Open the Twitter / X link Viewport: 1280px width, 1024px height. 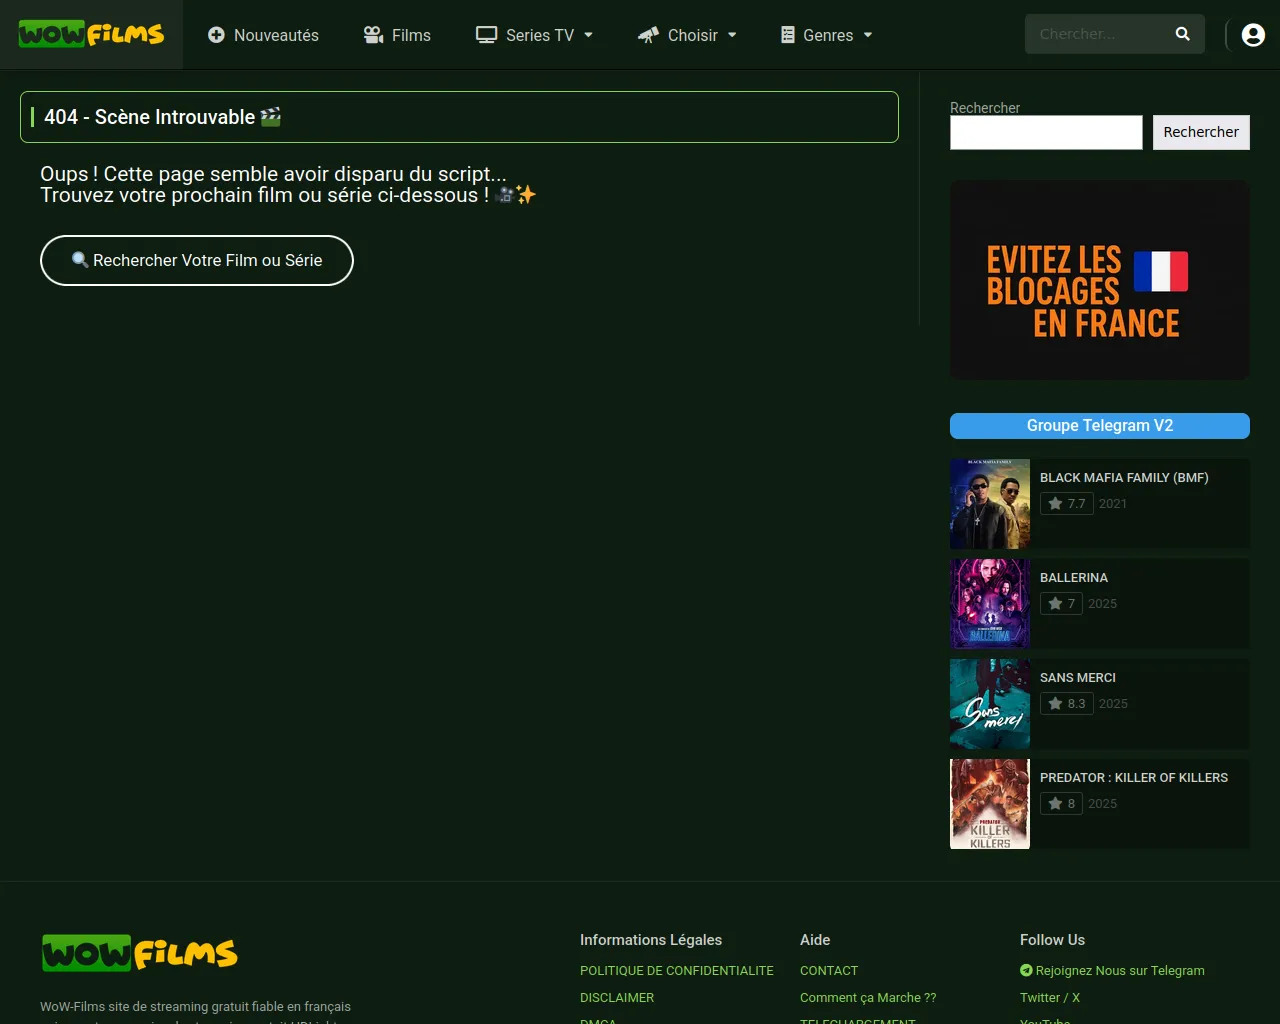tap(1050, 998)
